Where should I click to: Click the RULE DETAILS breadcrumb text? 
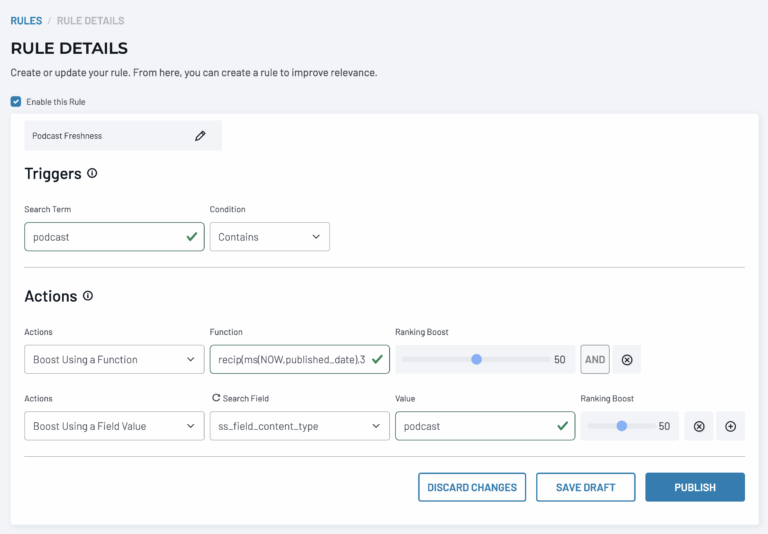coord(91,21)
